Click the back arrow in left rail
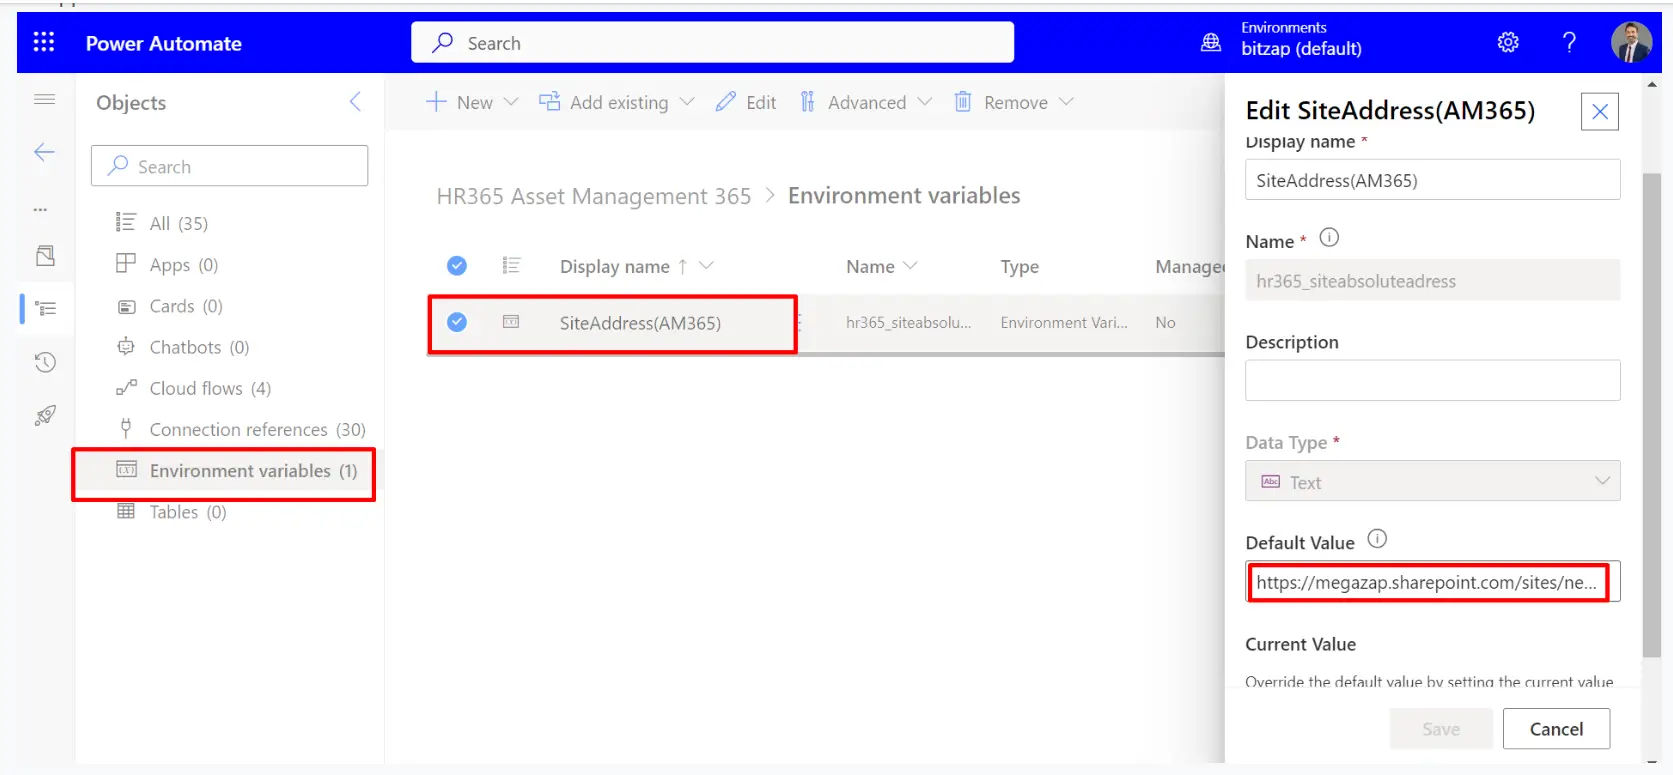1673x775 pixels. pos(44,152)
